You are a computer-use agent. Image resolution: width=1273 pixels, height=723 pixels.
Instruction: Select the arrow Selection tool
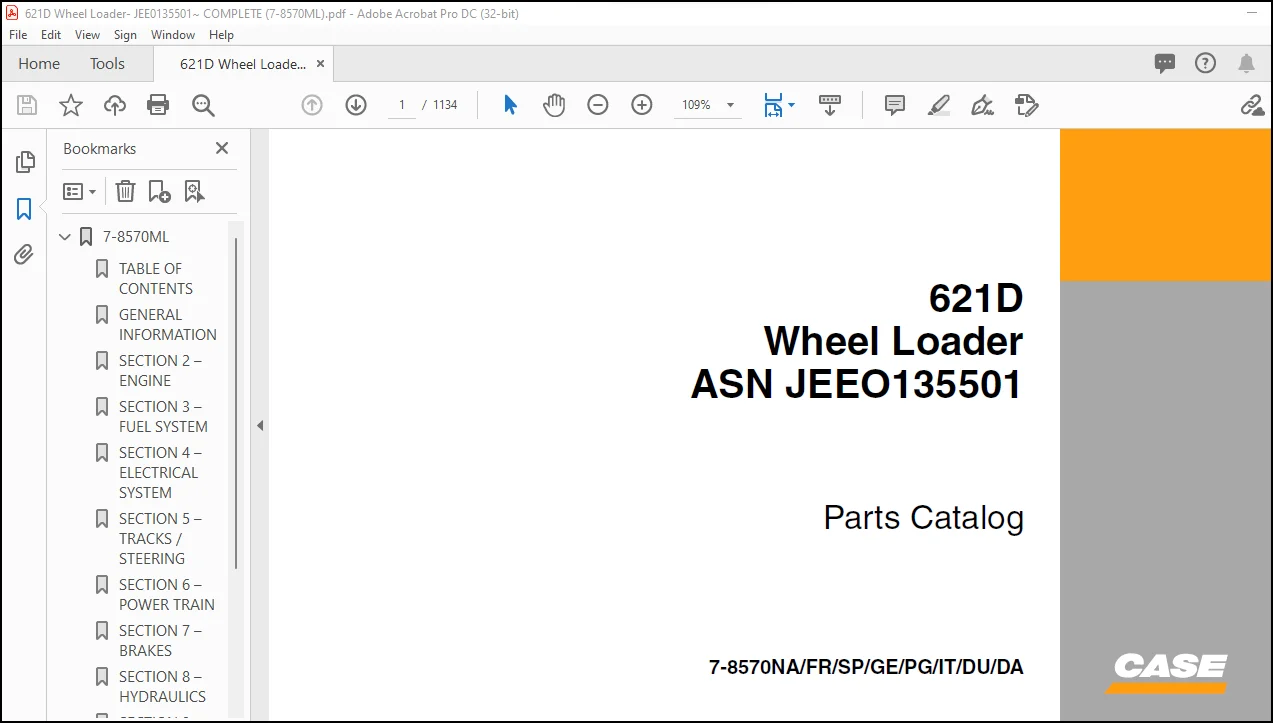510,105
